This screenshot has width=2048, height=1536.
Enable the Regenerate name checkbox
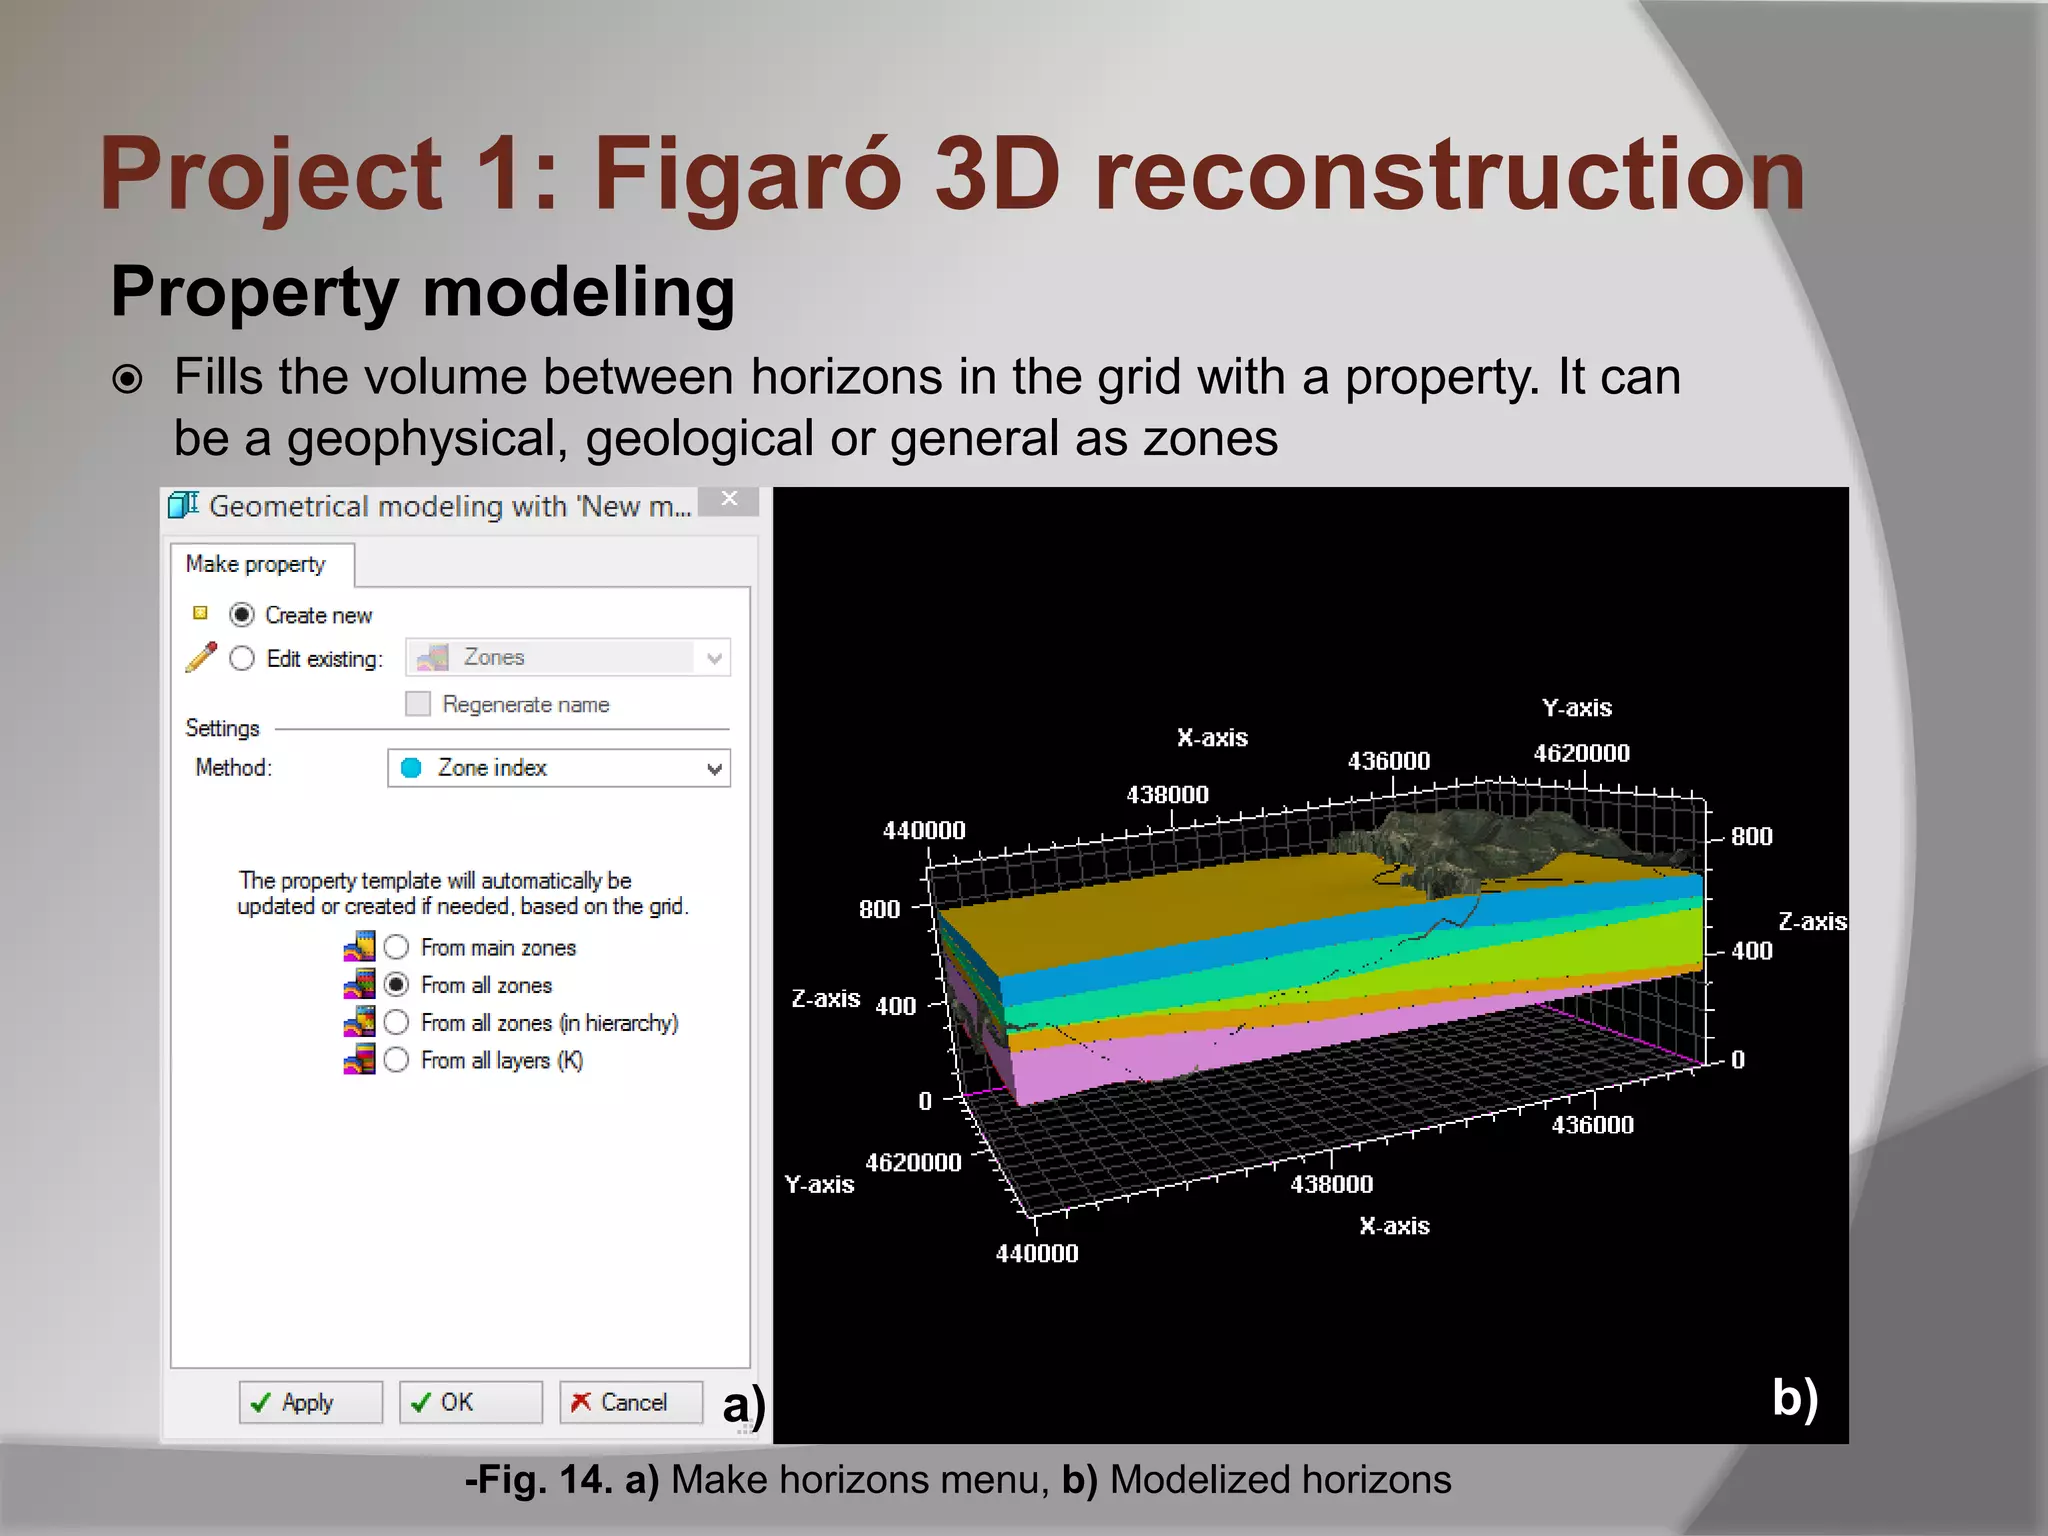(x=418, y=704)
